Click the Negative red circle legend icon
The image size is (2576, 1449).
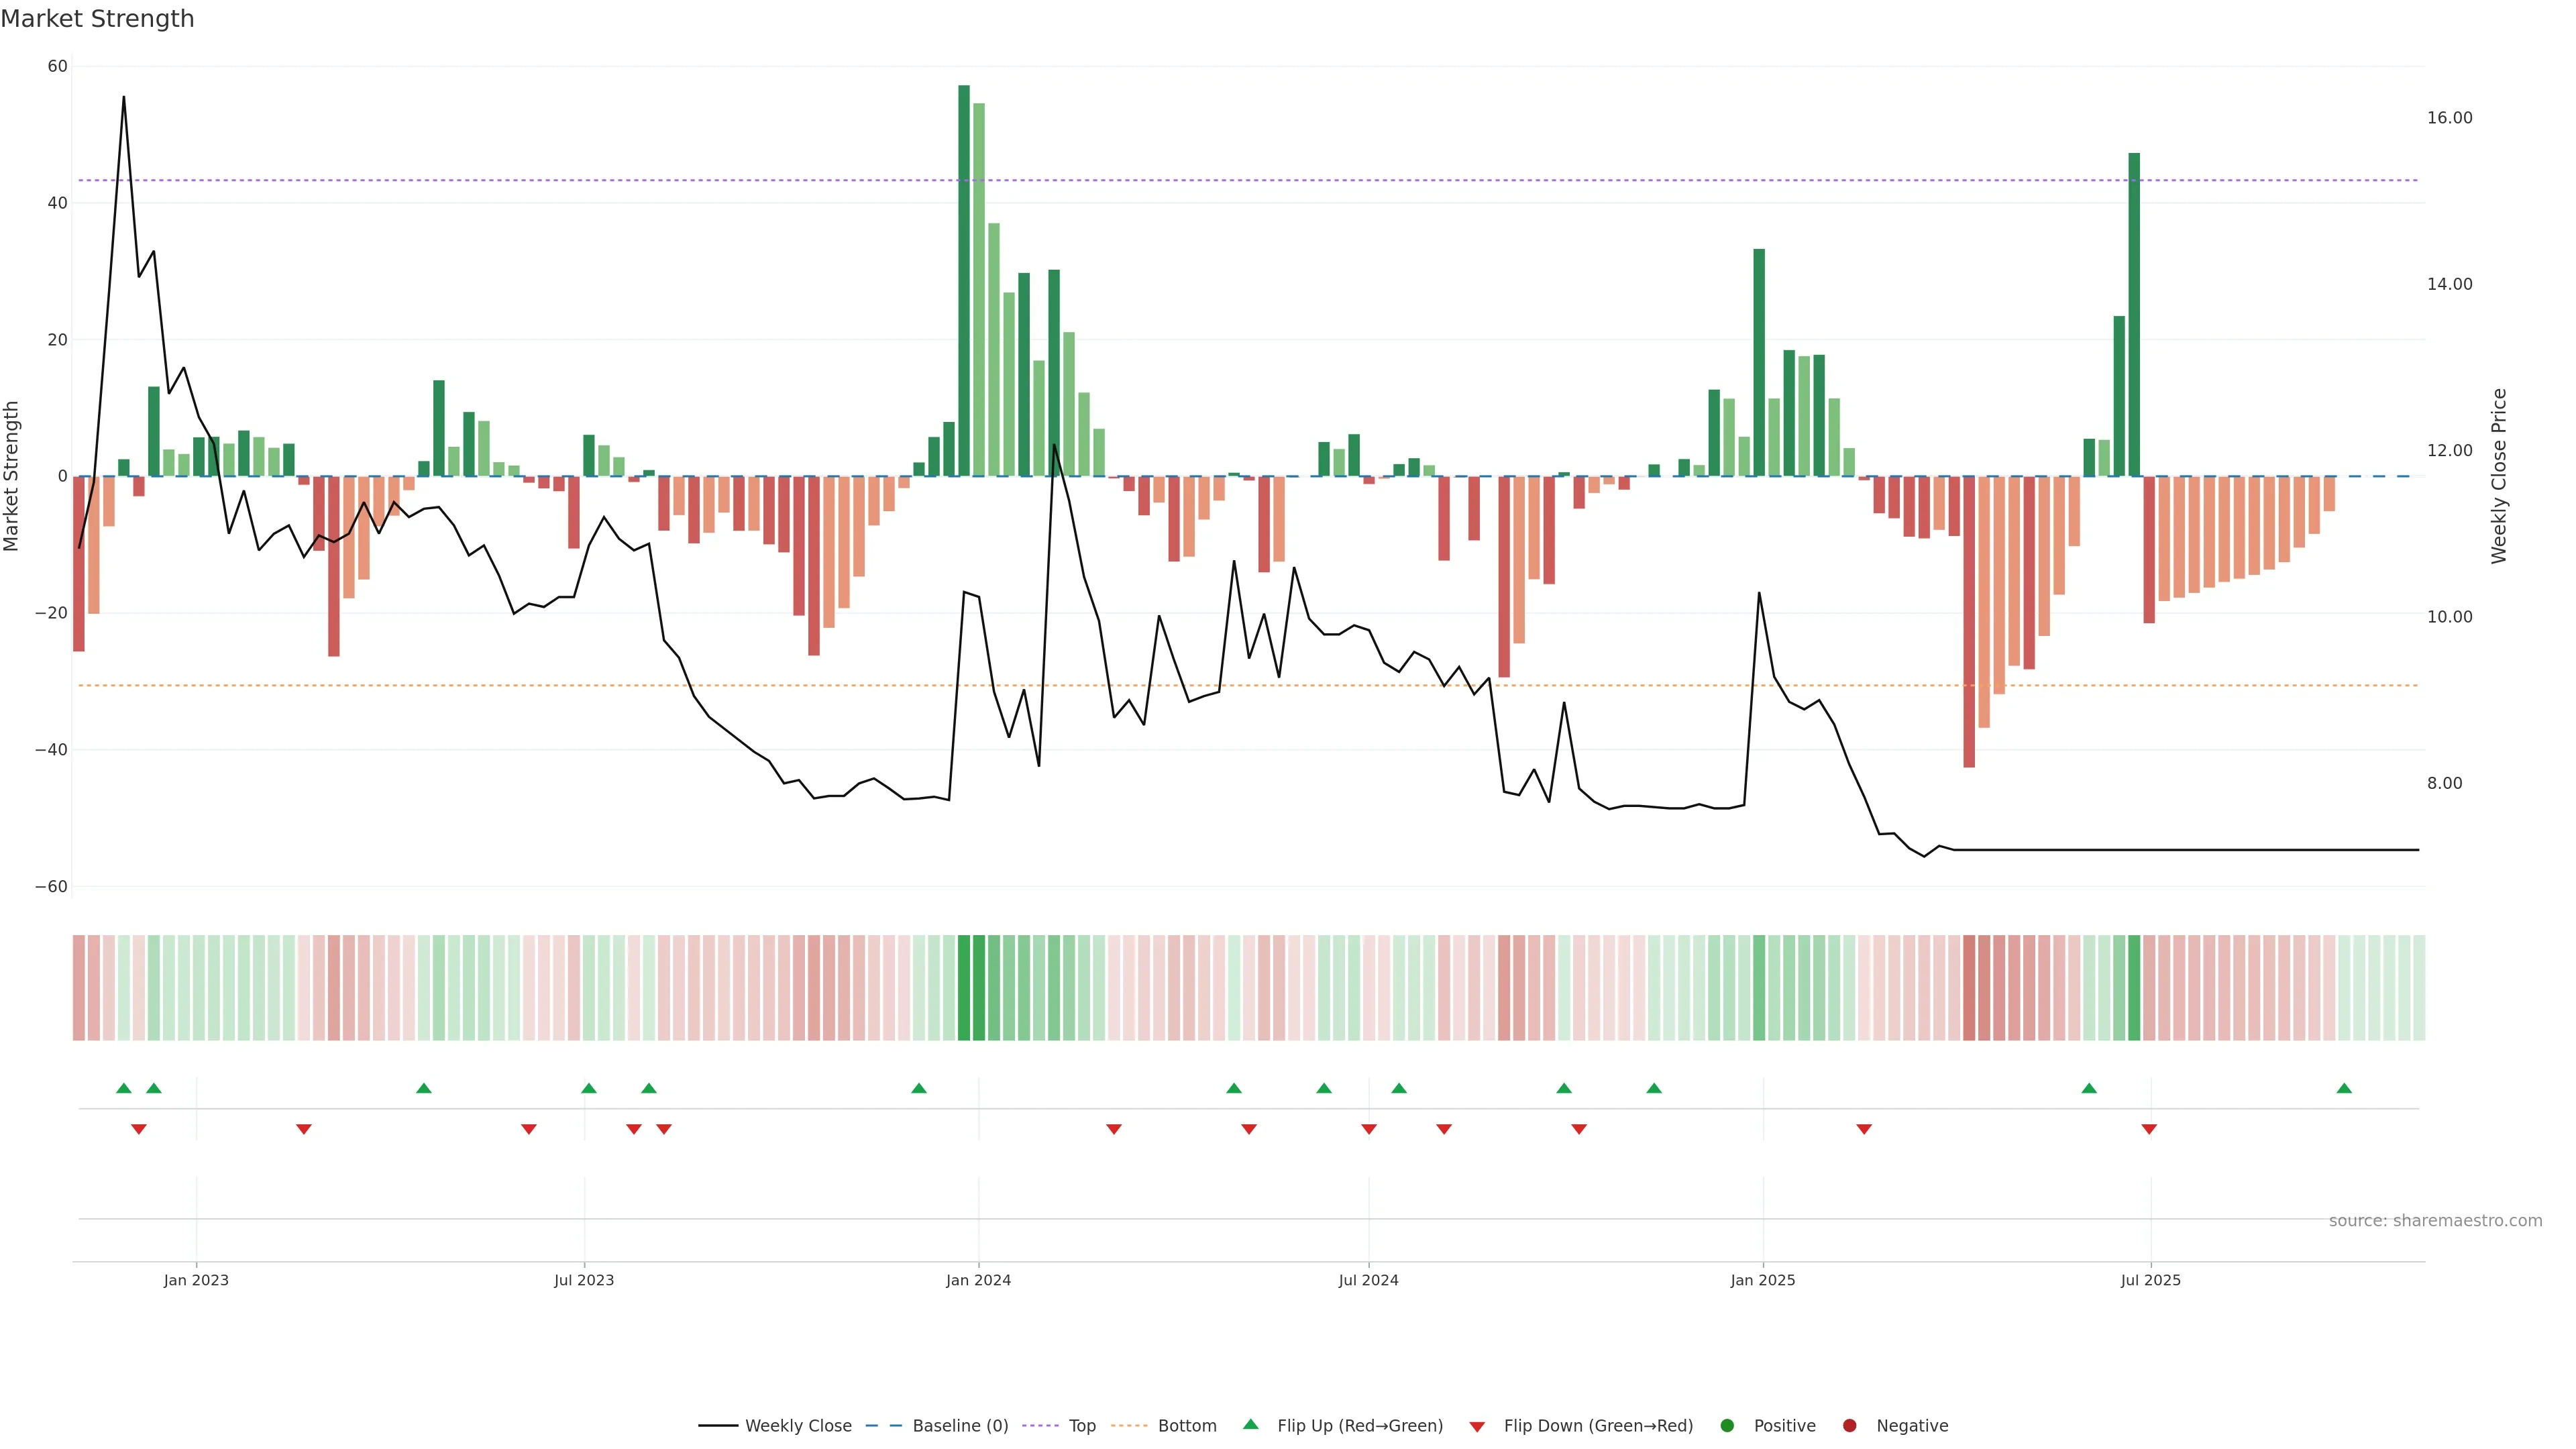click(1849, 1426)
